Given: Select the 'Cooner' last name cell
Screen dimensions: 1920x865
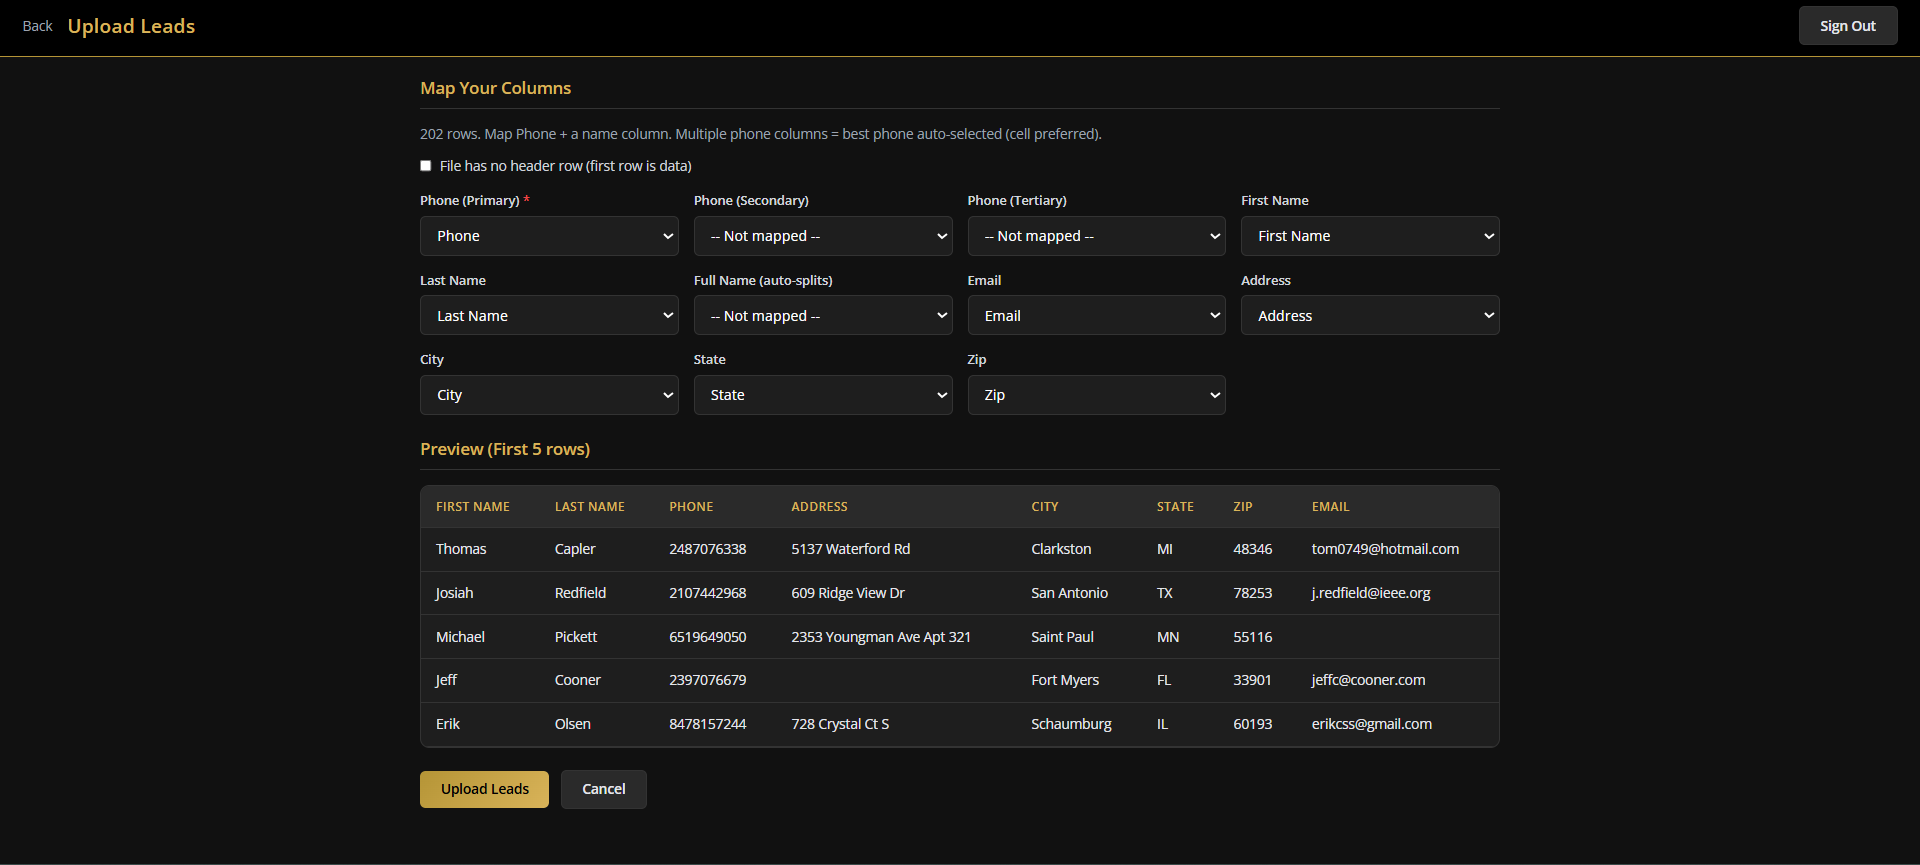Looking at the screenshot, I should pos(578,680).
